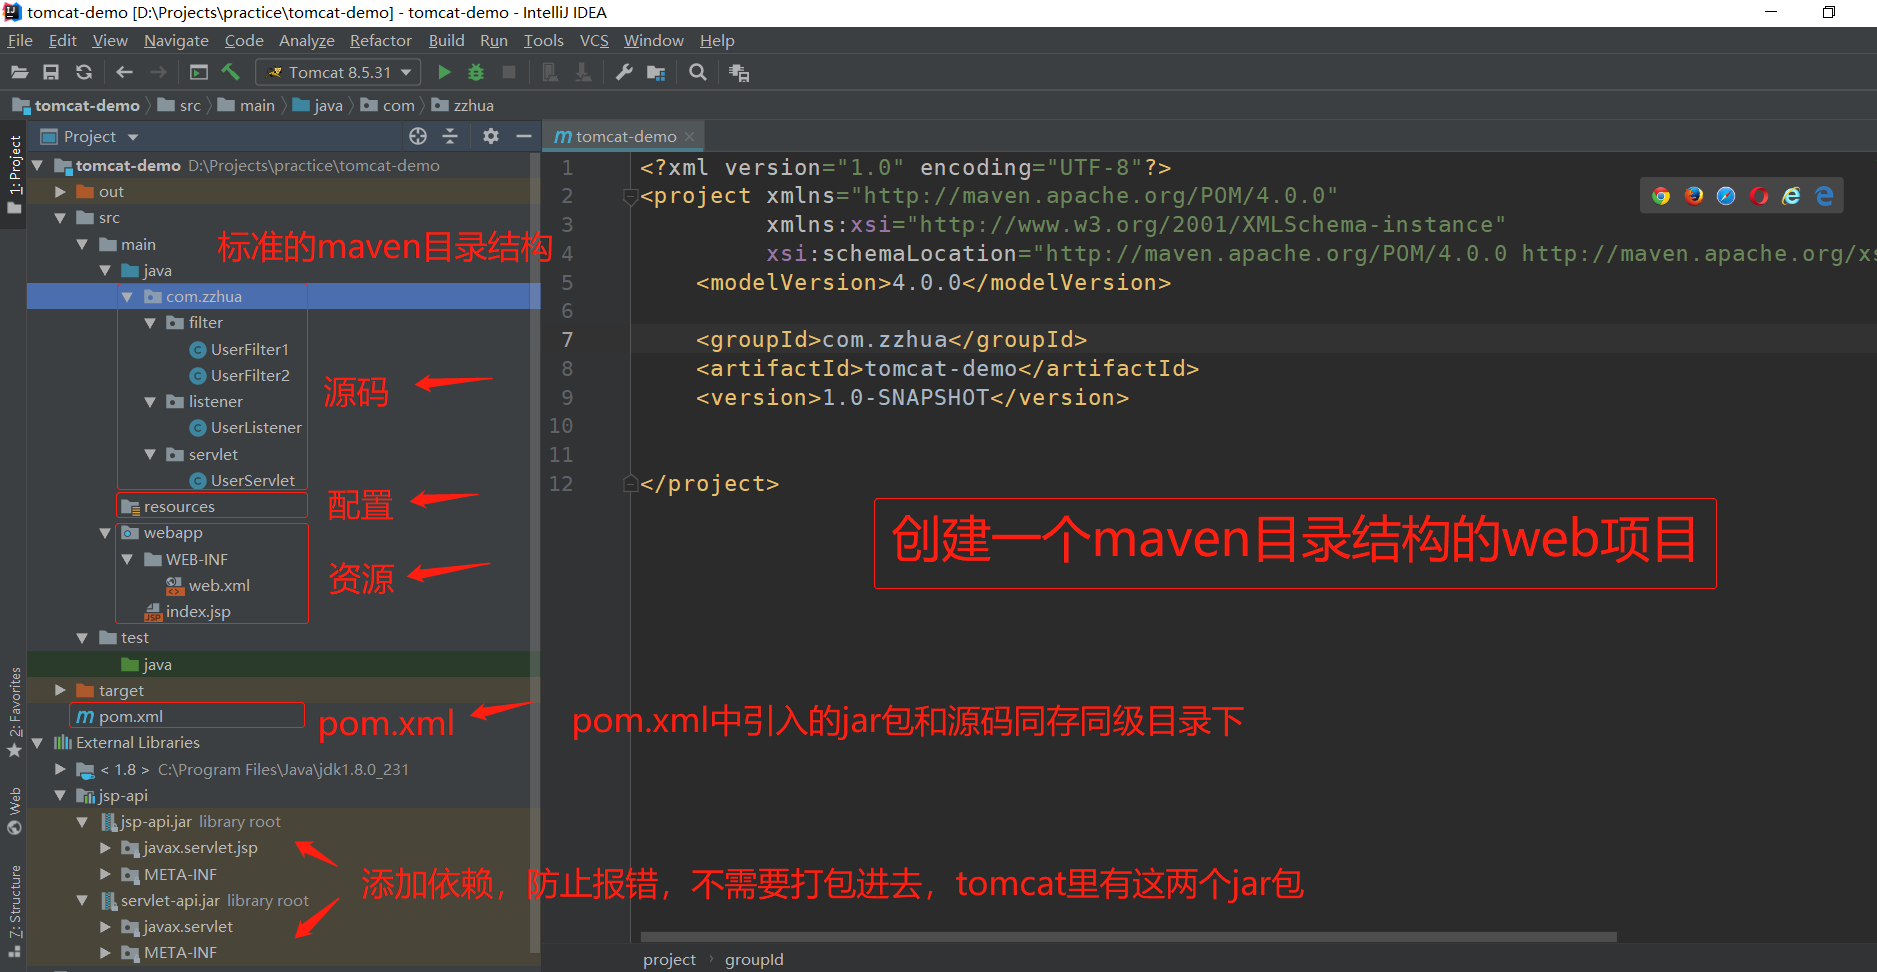The height and width of the screenshot is (972, 1877).
Task: Expand the target folder
Action: click(60, 691)
